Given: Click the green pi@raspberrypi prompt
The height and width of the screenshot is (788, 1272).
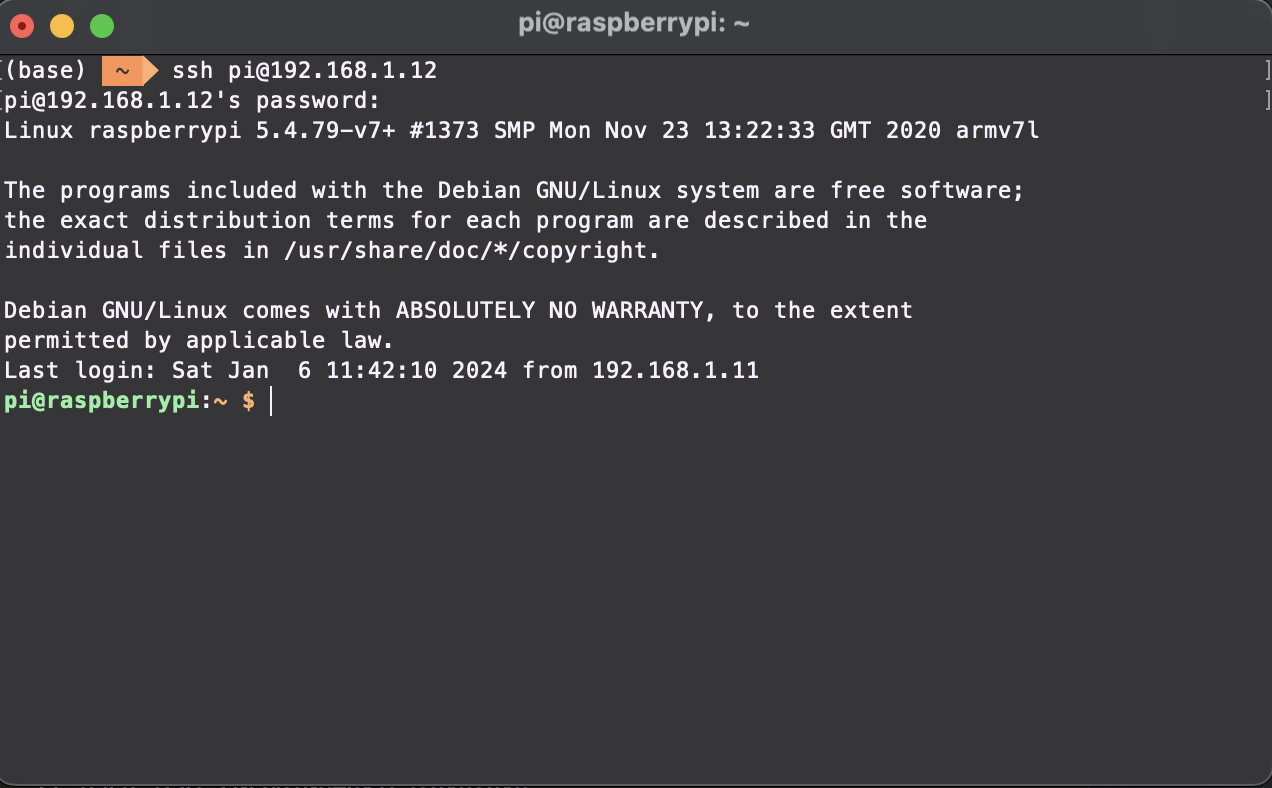Looking at the screenshot, I should [102, 401].
